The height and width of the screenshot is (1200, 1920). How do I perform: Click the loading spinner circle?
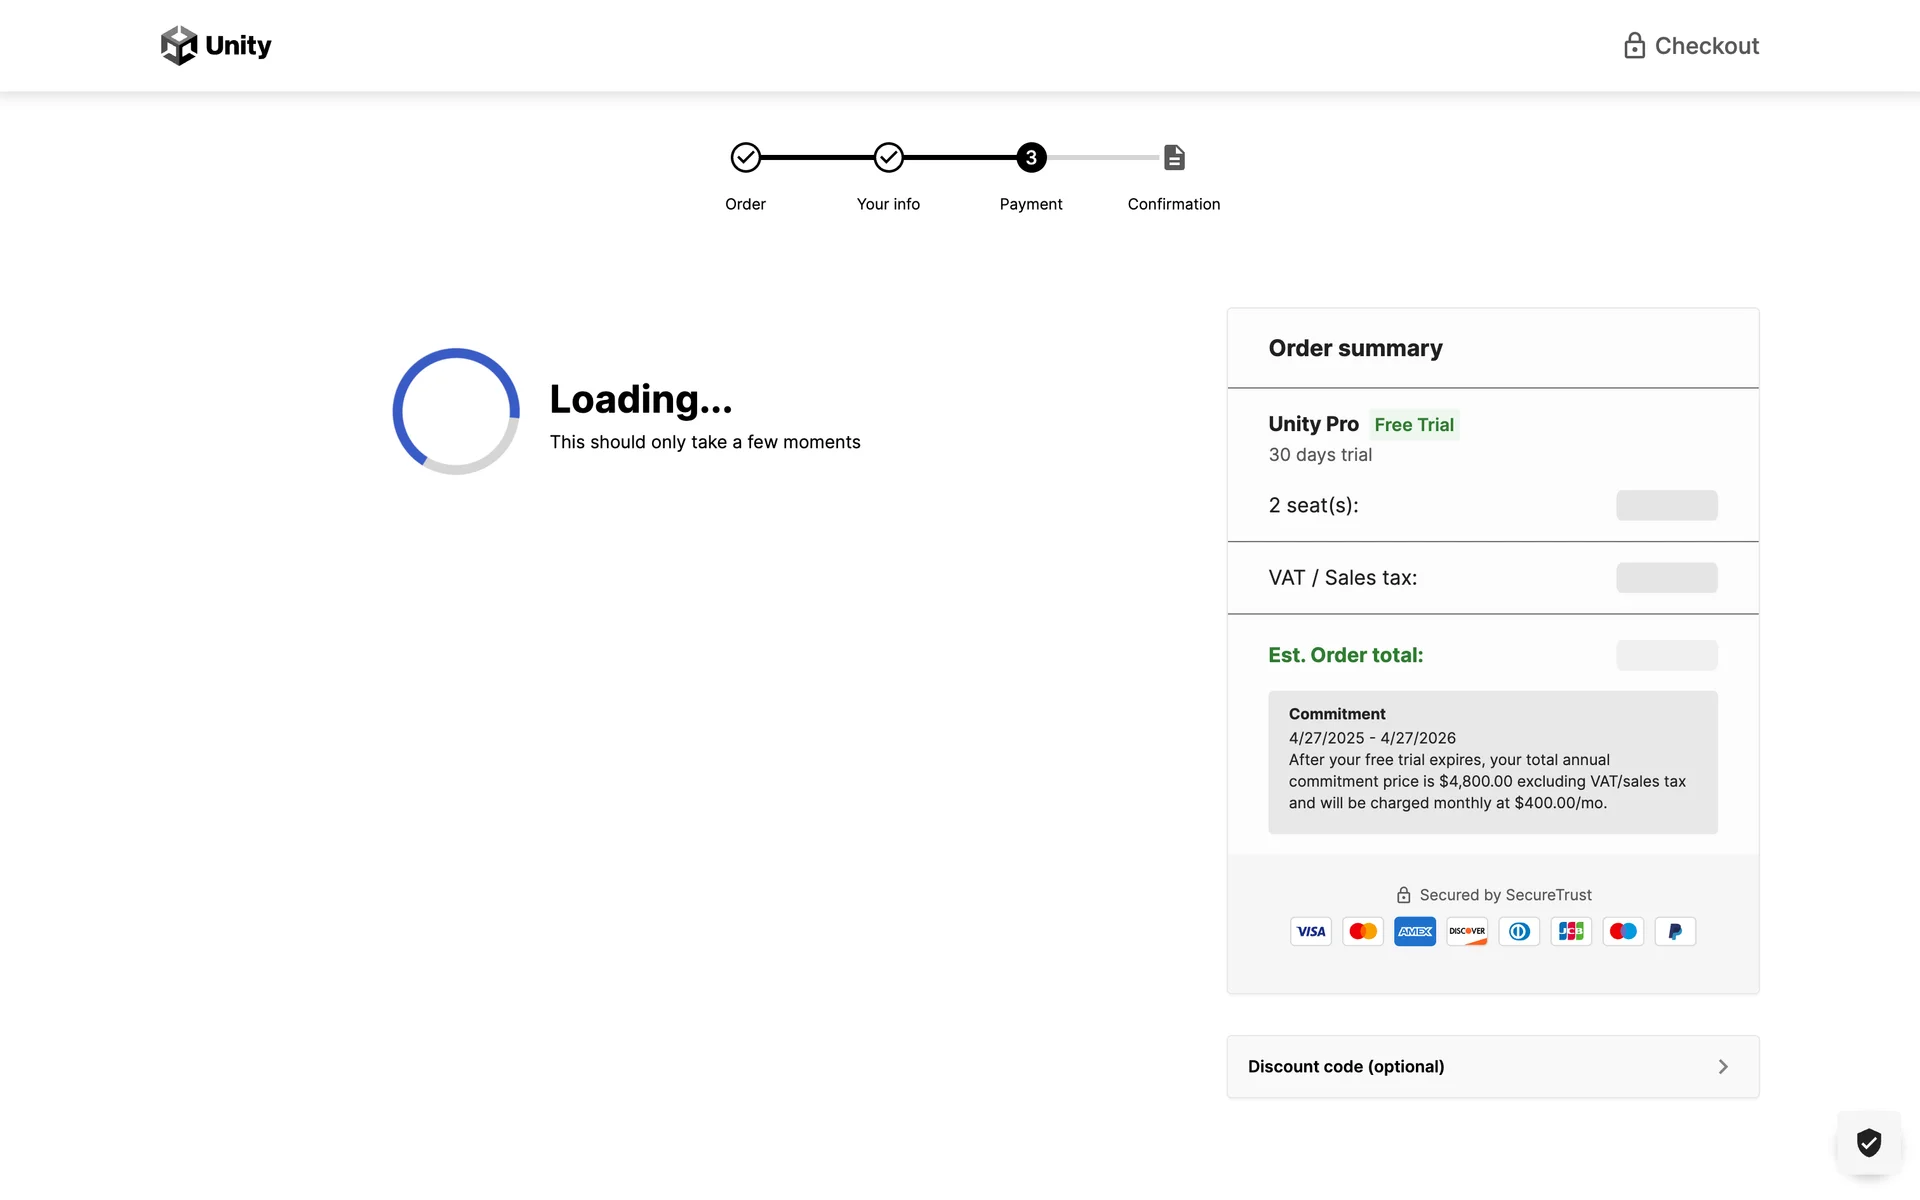pos(456,411)
